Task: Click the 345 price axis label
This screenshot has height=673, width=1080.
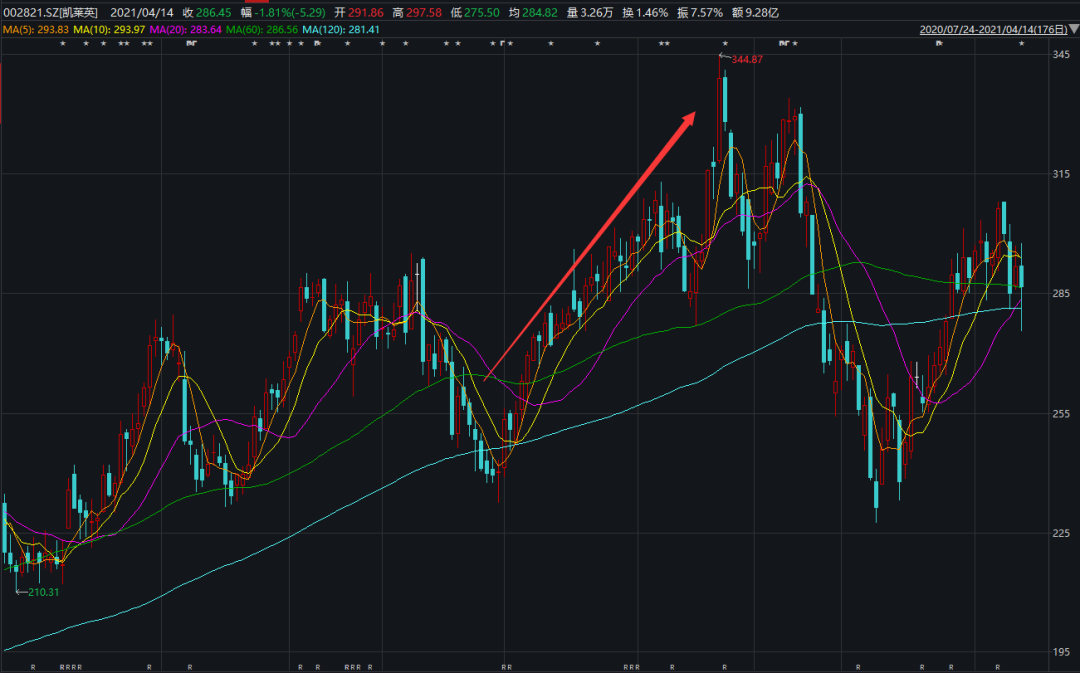Action: [1060, 54]
